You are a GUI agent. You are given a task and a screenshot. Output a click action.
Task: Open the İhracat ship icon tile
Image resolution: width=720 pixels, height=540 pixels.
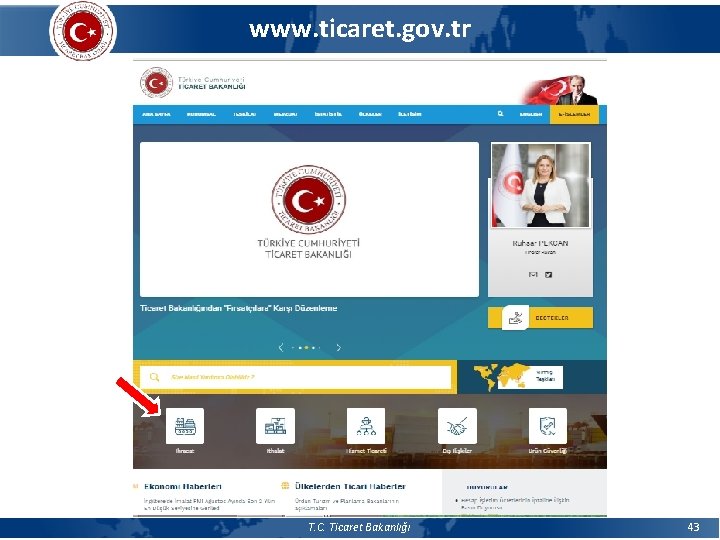(185, 426)
